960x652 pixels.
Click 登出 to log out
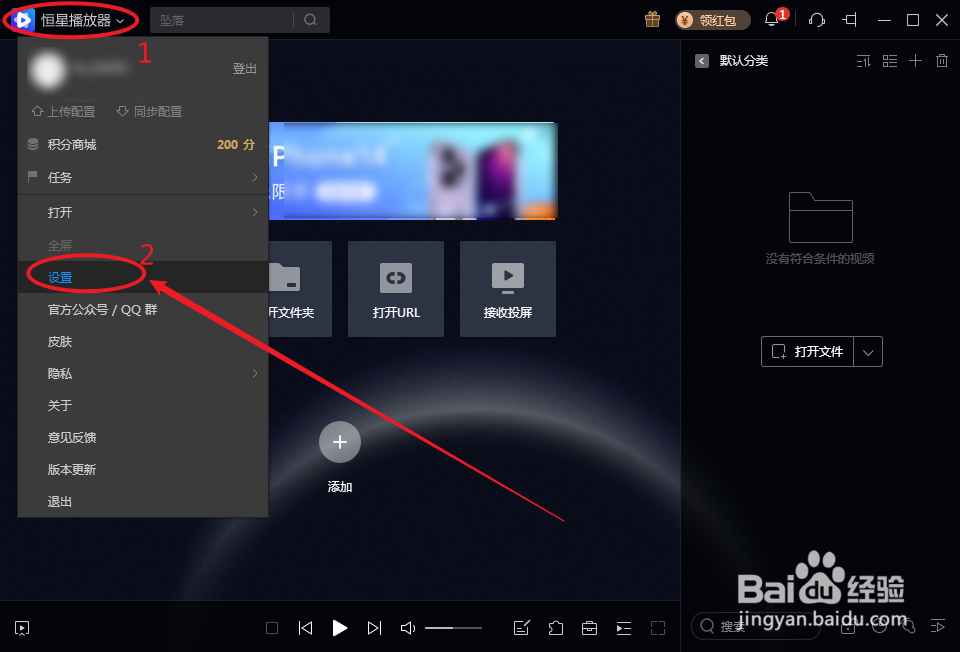pyautogui.click(x=244, y=69)
